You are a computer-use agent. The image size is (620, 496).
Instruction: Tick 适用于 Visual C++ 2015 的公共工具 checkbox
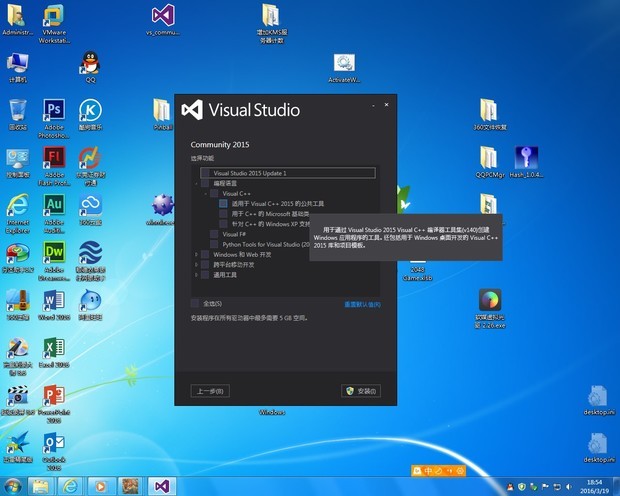coord(223,204)
